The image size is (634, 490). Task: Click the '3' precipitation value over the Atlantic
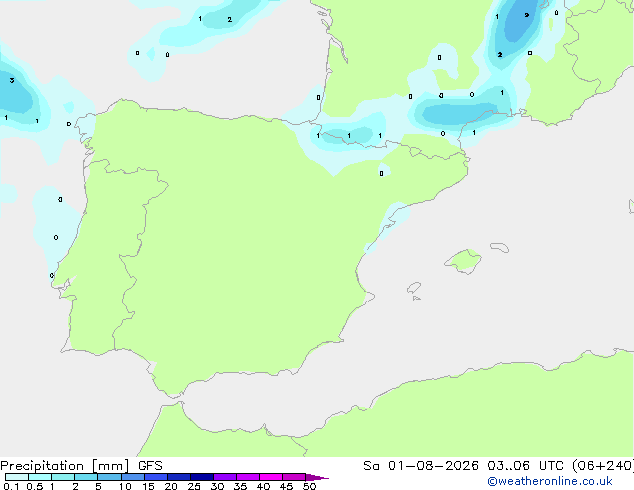tap(12, 80)
